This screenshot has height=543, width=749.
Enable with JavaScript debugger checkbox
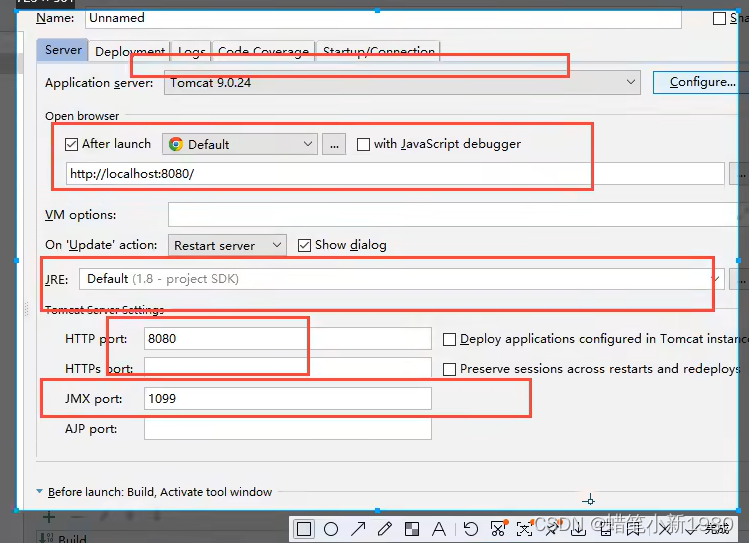pyautogui.click(x=364, y=144)
